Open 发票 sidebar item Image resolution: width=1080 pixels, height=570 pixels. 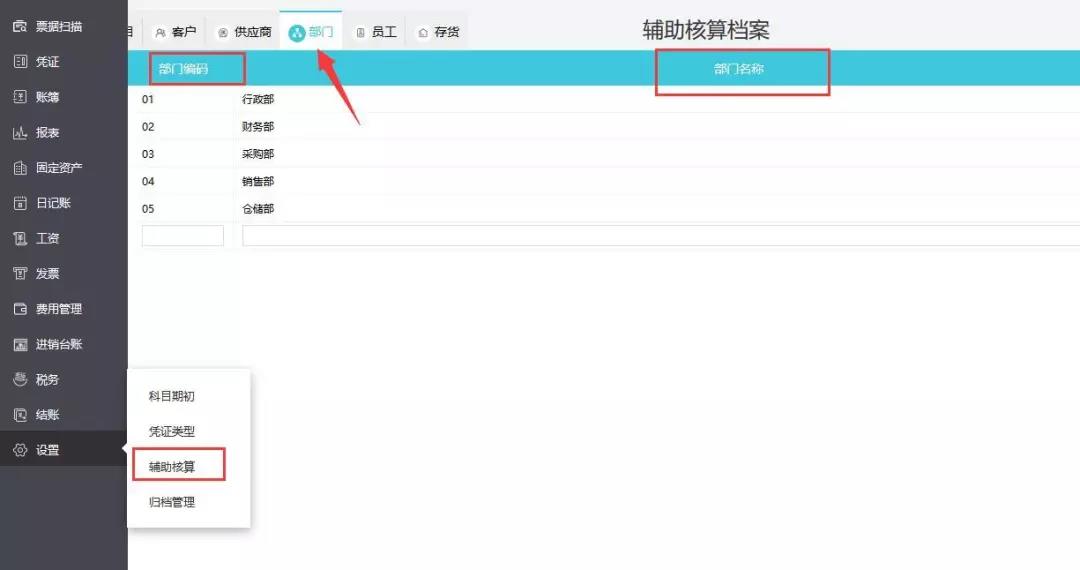click(x=48, y=273)
